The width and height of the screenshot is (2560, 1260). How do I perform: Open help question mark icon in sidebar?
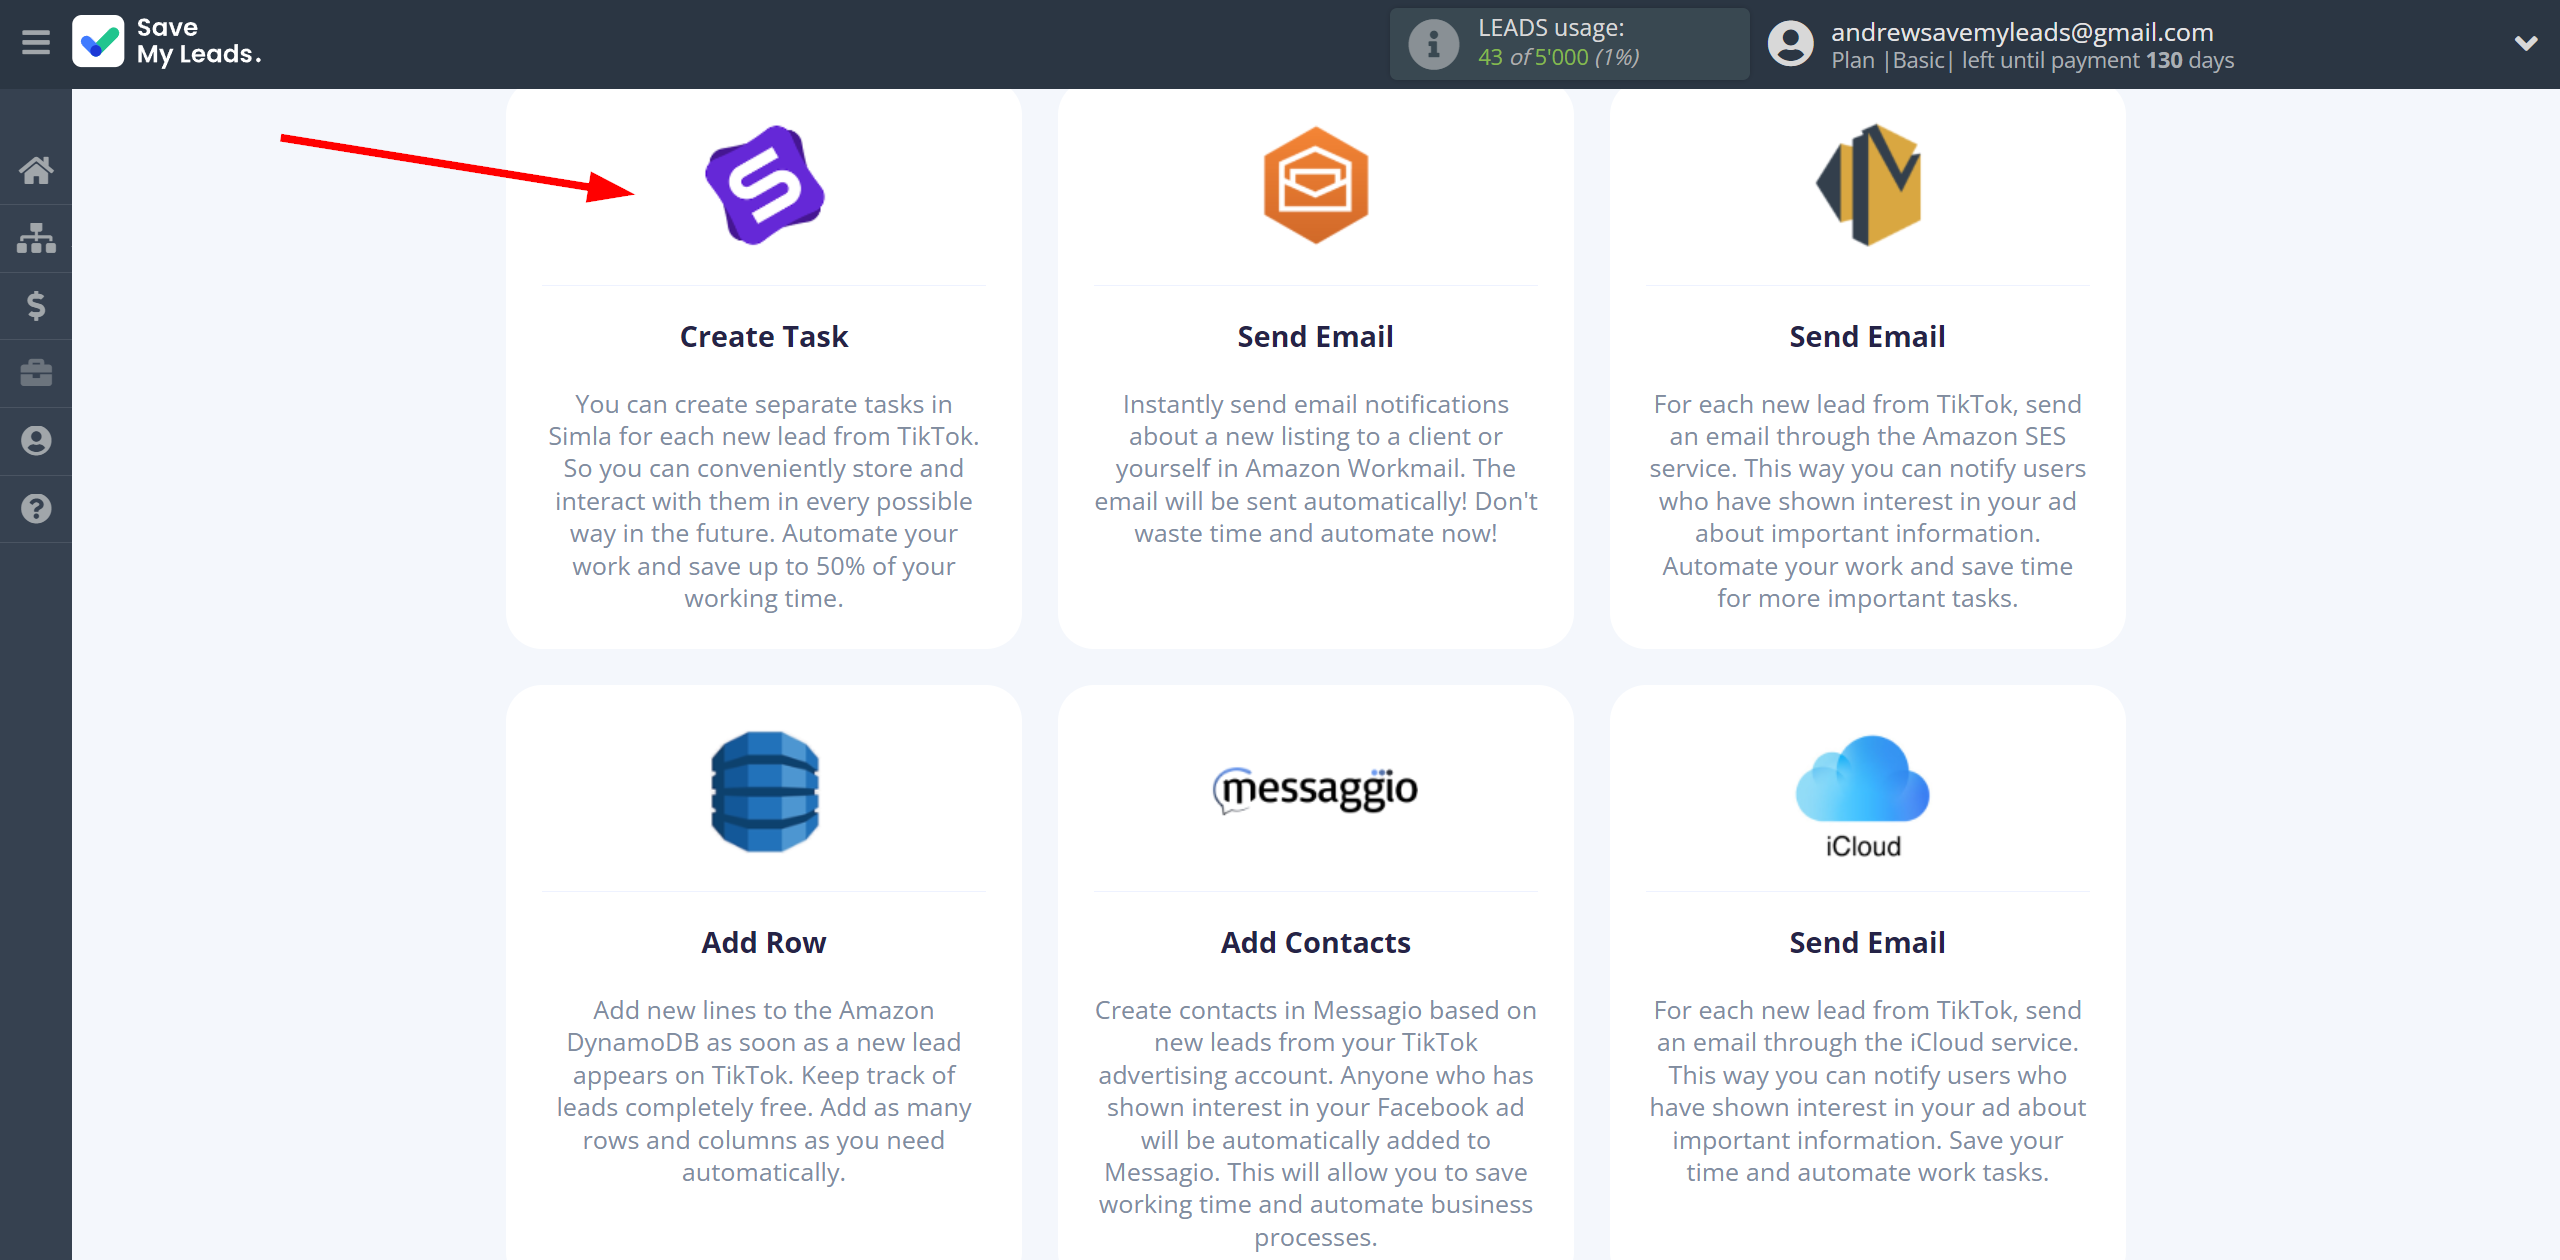click(x=36, y=509)
